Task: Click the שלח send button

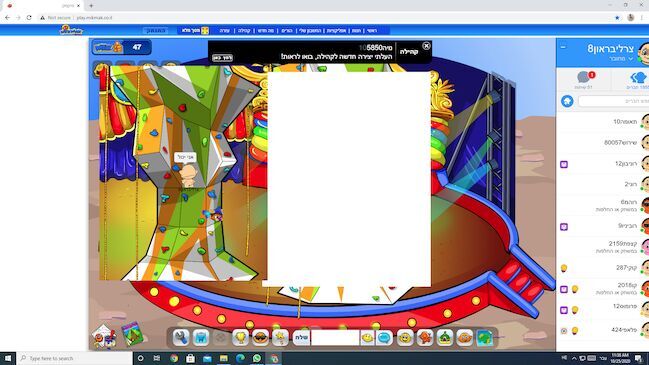Action: pos(301,338)
